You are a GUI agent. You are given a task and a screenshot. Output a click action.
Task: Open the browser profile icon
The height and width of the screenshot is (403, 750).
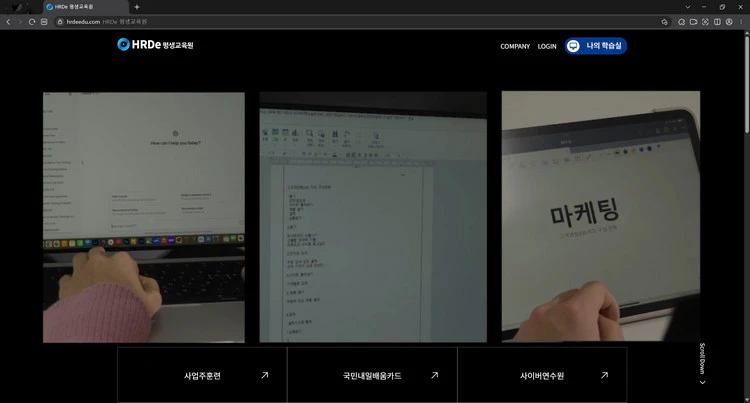pyautogui.click(x=729, y=21)
